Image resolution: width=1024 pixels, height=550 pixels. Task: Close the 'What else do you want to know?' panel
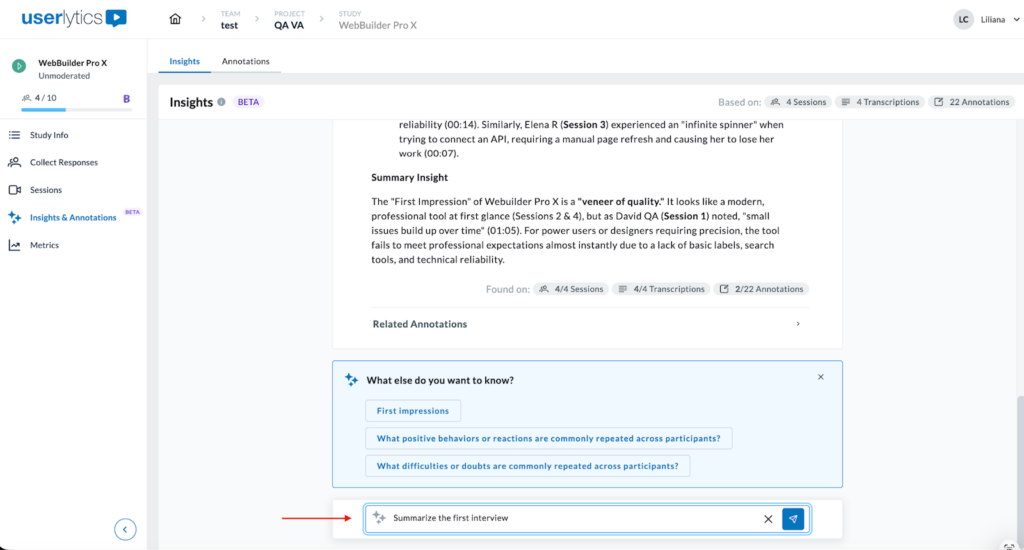tap(821, 377)
